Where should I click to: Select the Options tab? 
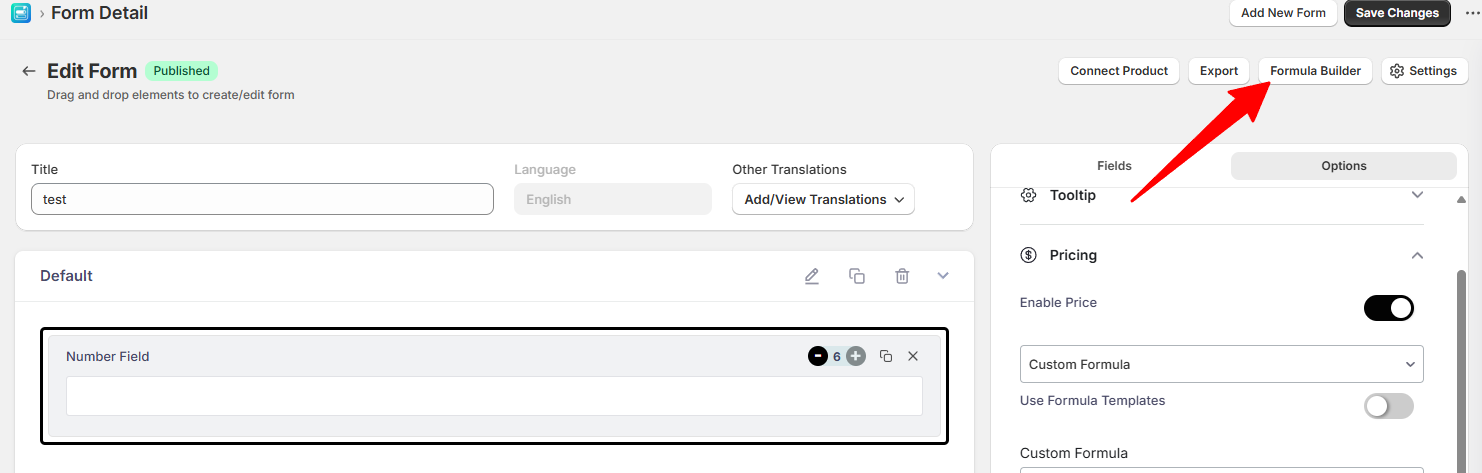pos(1343,166)
